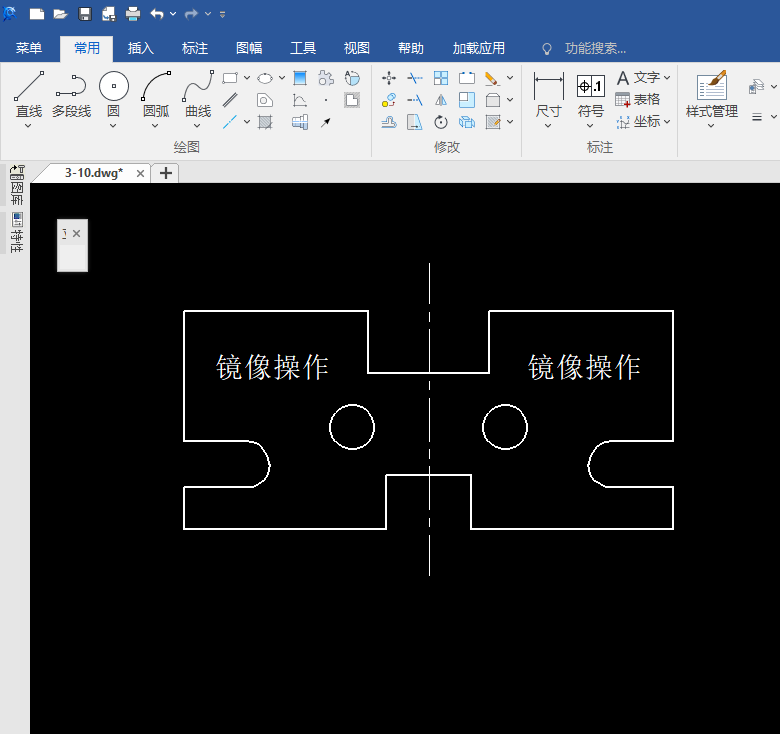The width and height of the screenshot is (780, 734).
Task: Open the array tool
Action: (x=441, y=78)
